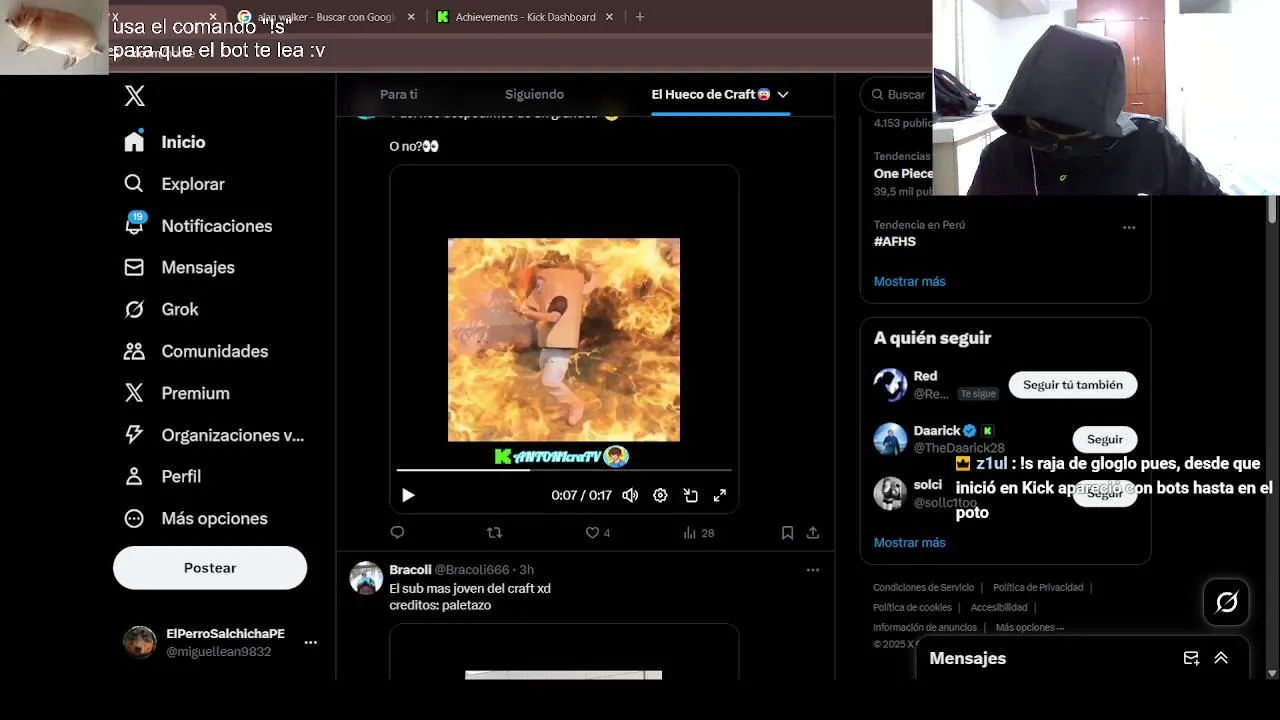Click Mostrar más under trends
1280x720 pixels.
click(x=909, y=281)
